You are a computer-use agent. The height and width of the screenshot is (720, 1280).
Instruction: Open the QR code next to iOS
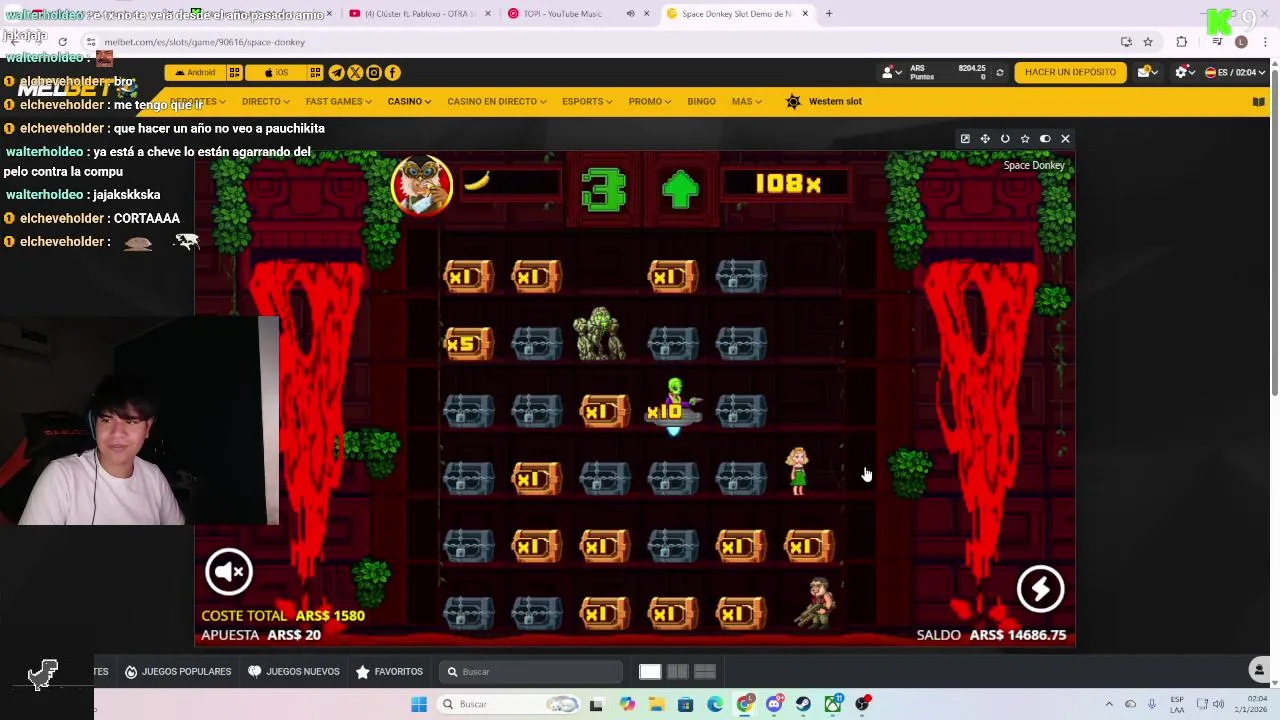[x=315, y=72]
